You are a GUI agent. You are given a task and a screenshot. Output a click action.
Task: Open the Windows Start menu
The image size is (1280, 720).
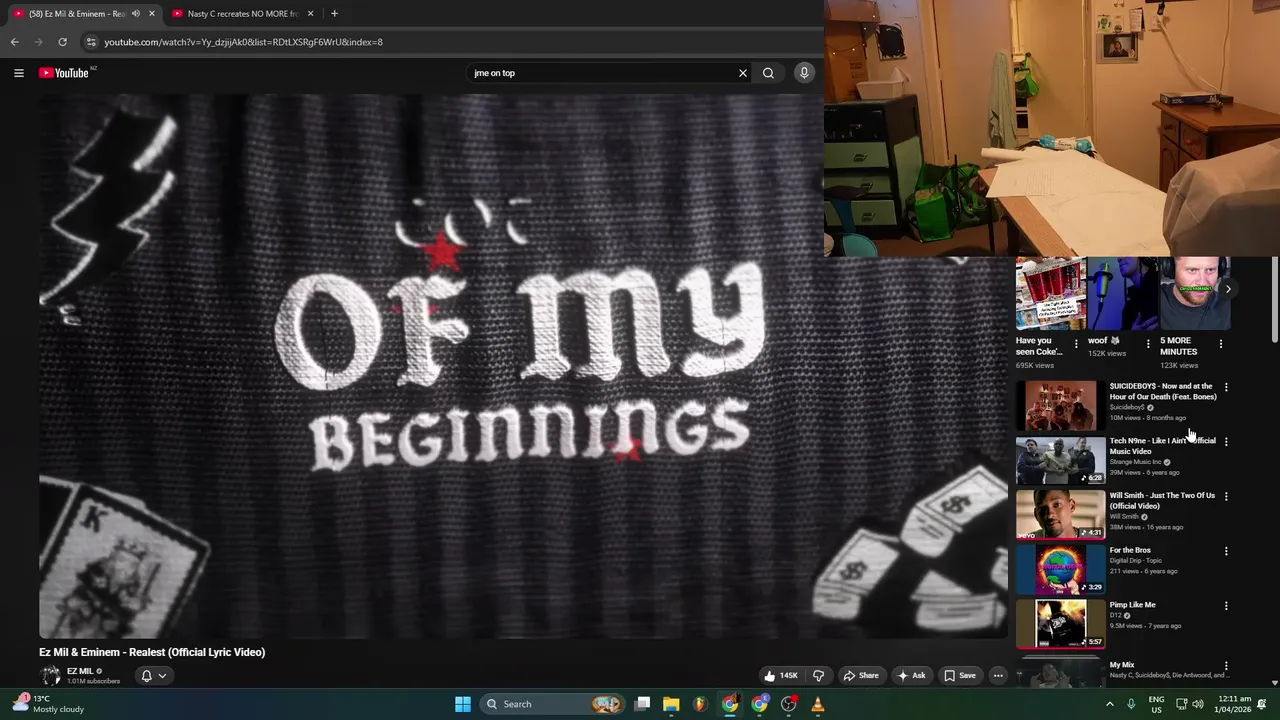[463, 704]
